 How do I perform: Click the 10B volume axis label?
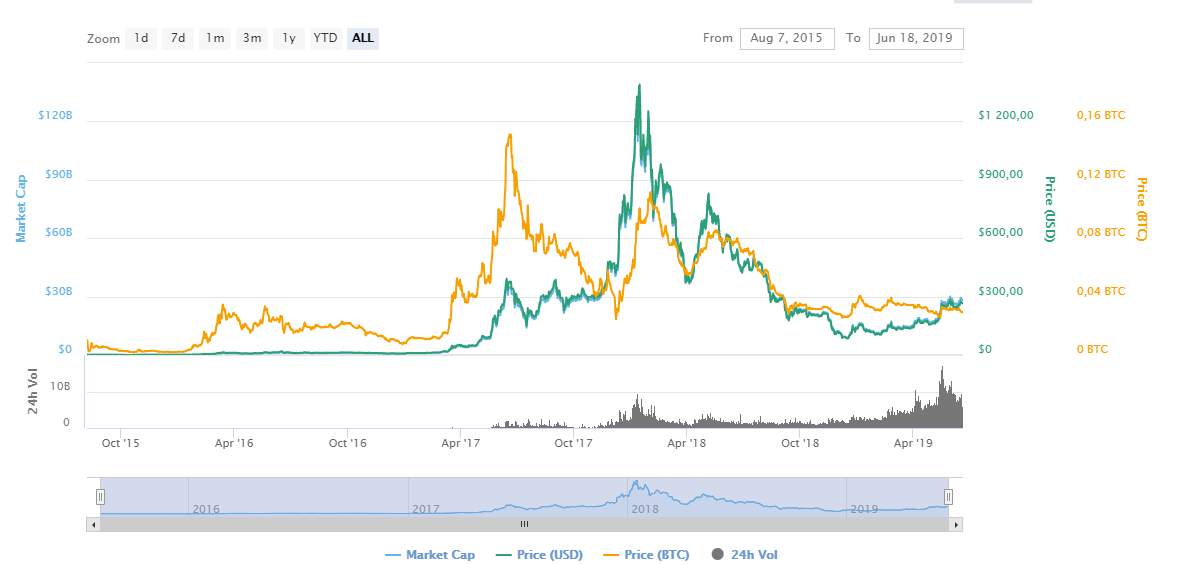click(x=61, y=386)
